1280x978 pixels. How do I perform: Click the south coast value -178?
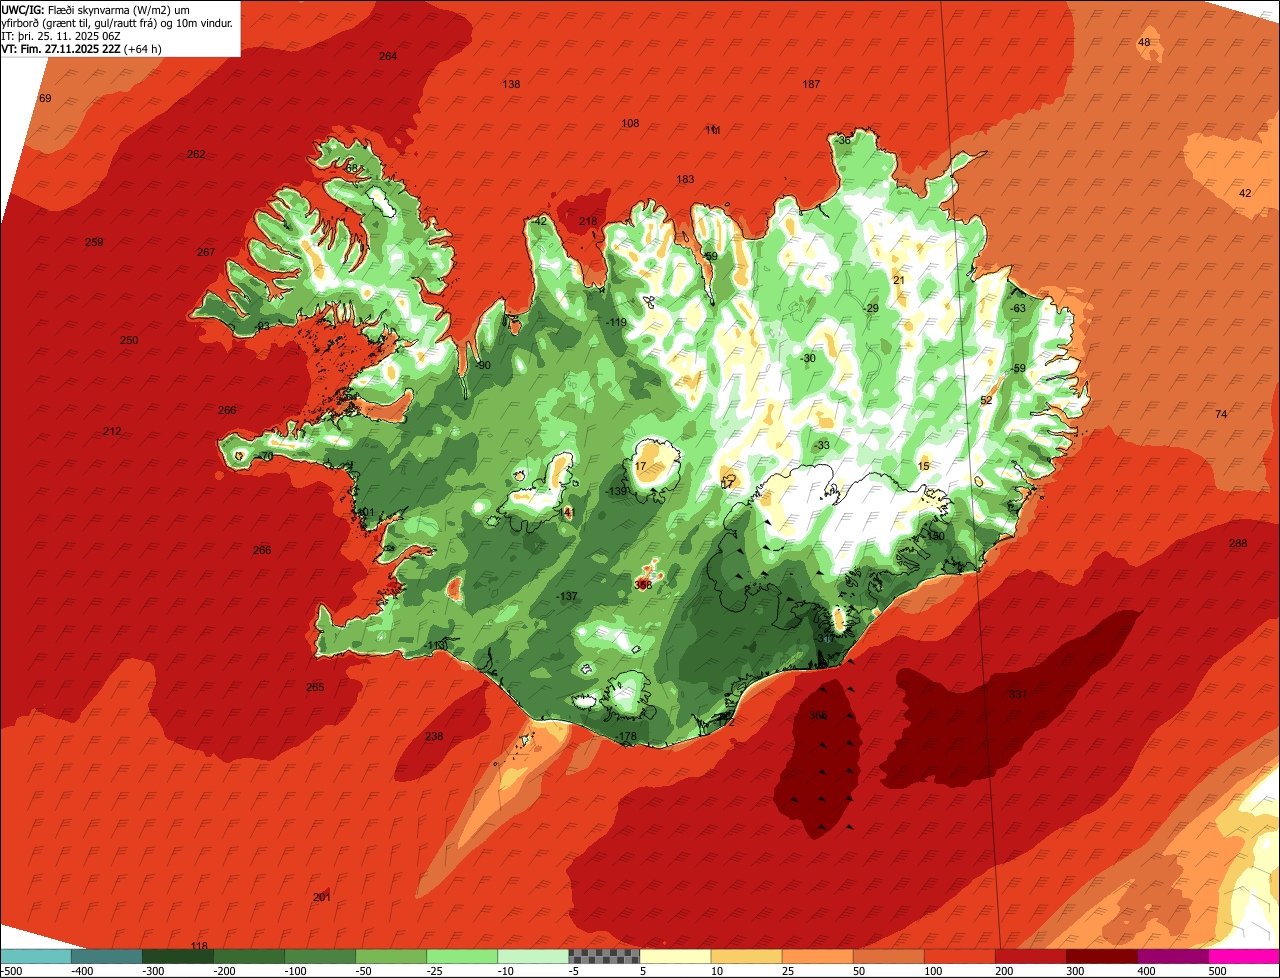coord(626,737)
